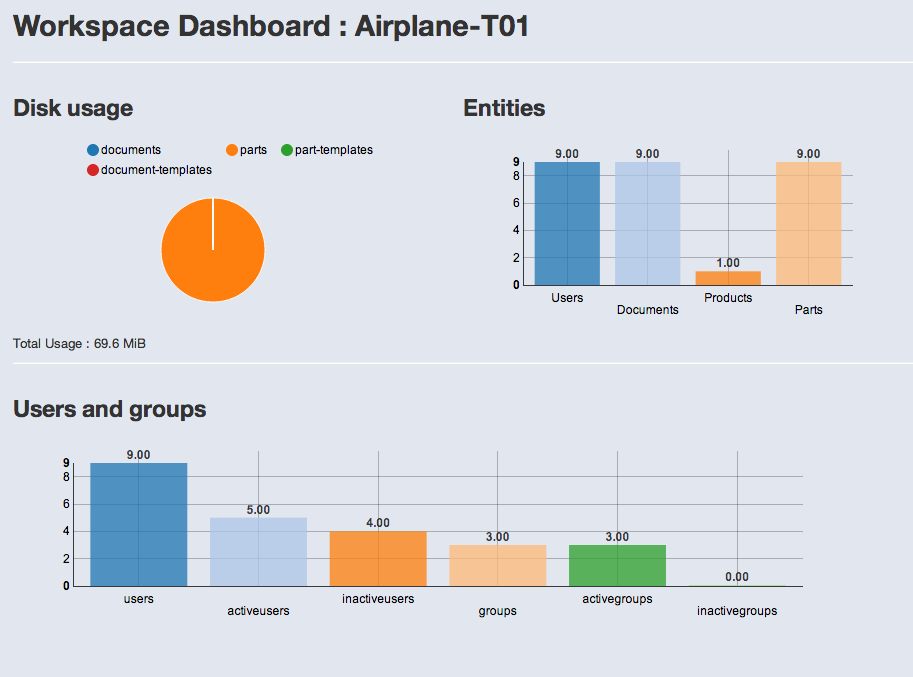Click the inactivegroups axis label

coord(737,611)
